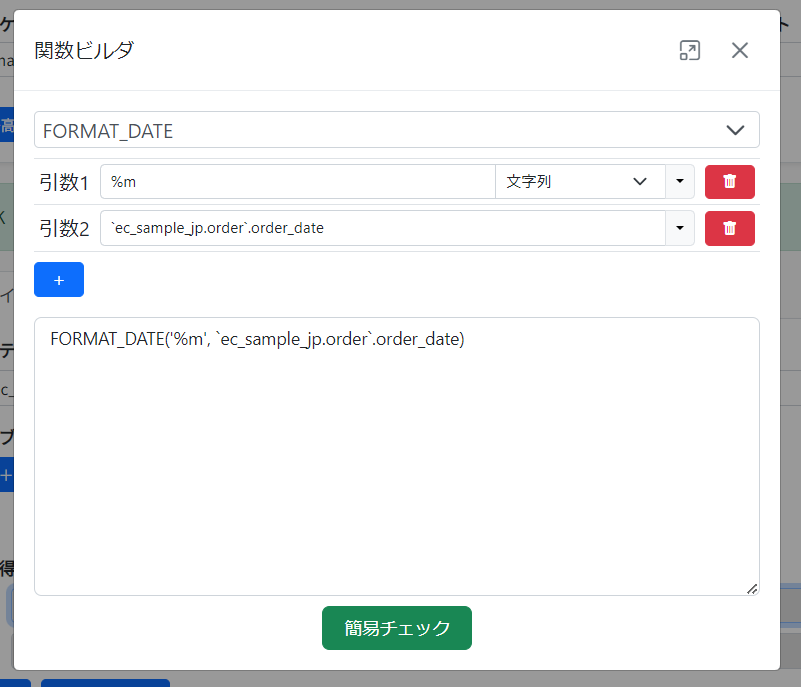Delete 引数1 with its red trash icon

pos(729,182)
